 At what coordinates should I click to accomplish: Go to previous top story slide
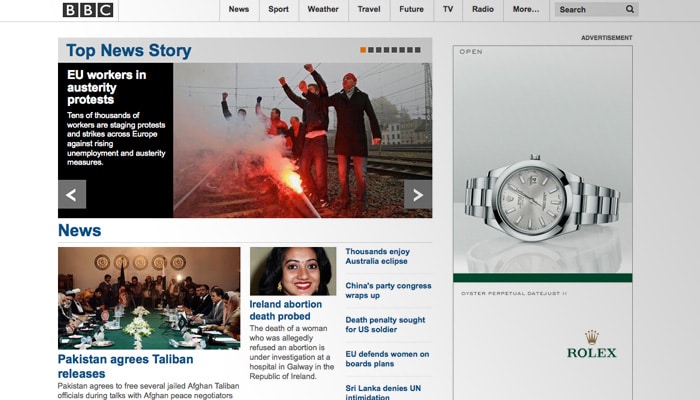point(72,195)
